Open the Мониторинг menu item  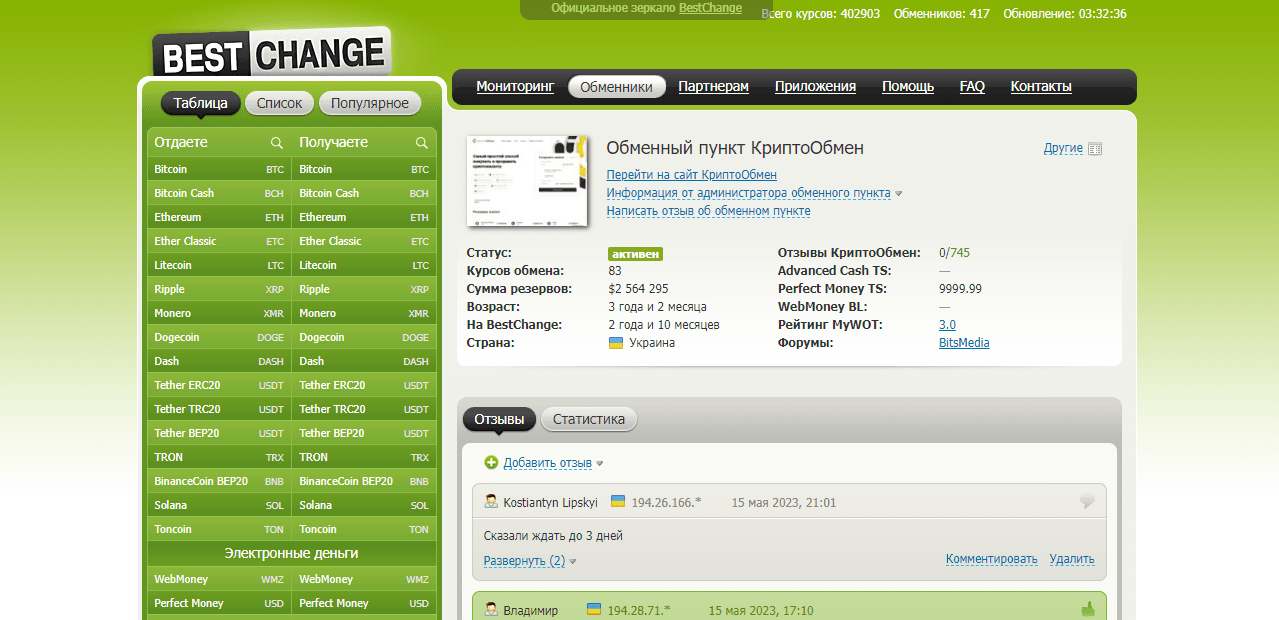pyautogui.click(x=514, y=87)
